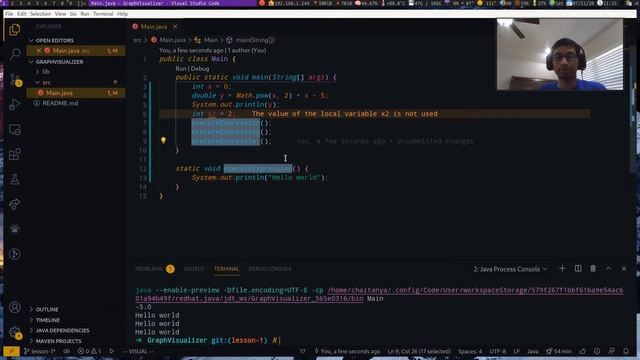
Task: Click the notifications bell in status bar
Action: pos(626,351)
